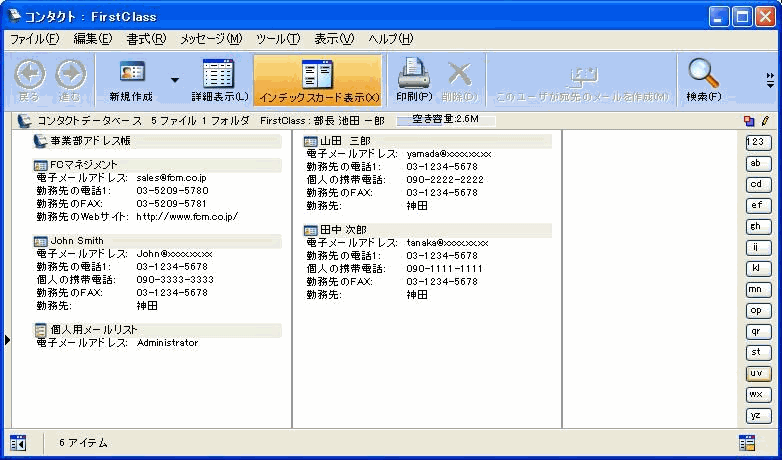Open the John Smith contact entry
This screenshot has height=460, width=782.
77,241
